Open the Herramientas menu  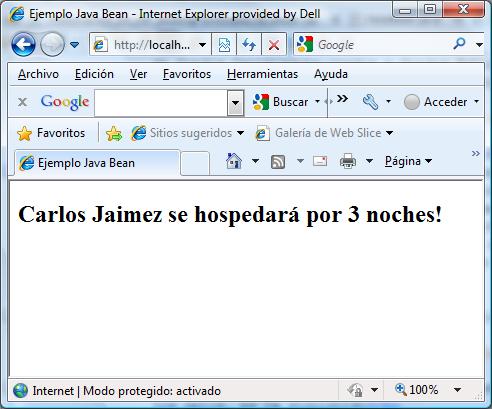click(x=262, y=74)
